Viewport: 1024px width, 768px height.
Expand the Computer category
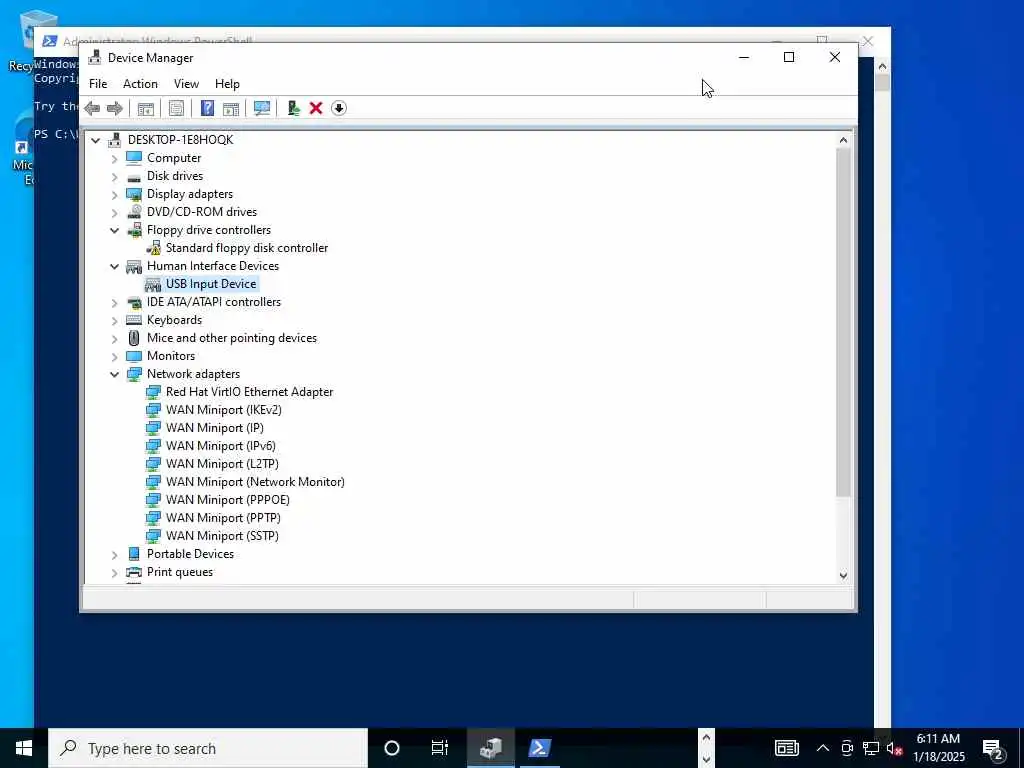point(115,158)
